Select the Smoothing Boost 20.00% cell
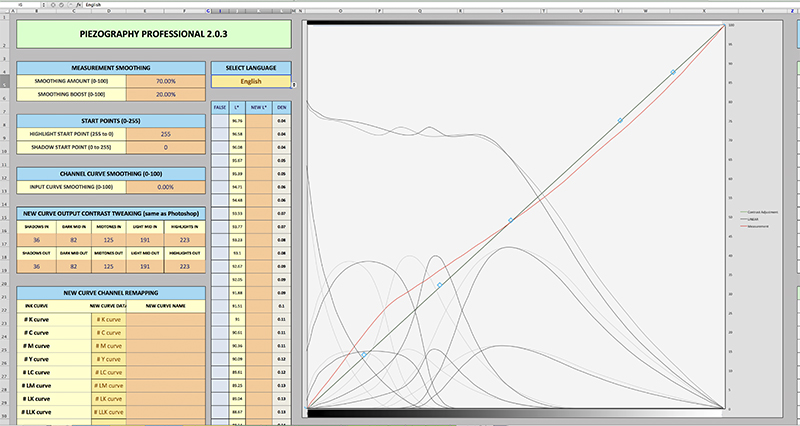800x426 pixels. click(x=165, y=93)
